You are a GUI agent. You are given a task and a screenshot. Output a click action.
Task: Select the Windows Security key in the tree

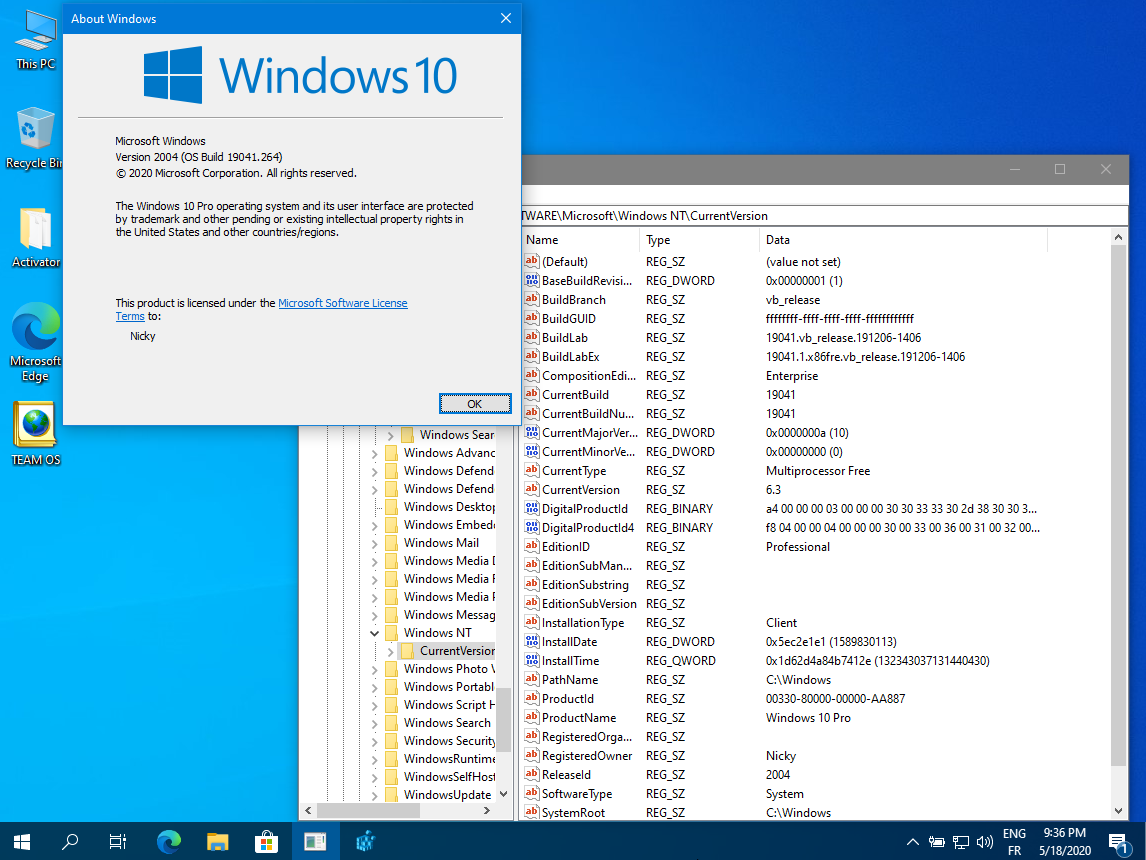tap(449, 741)
